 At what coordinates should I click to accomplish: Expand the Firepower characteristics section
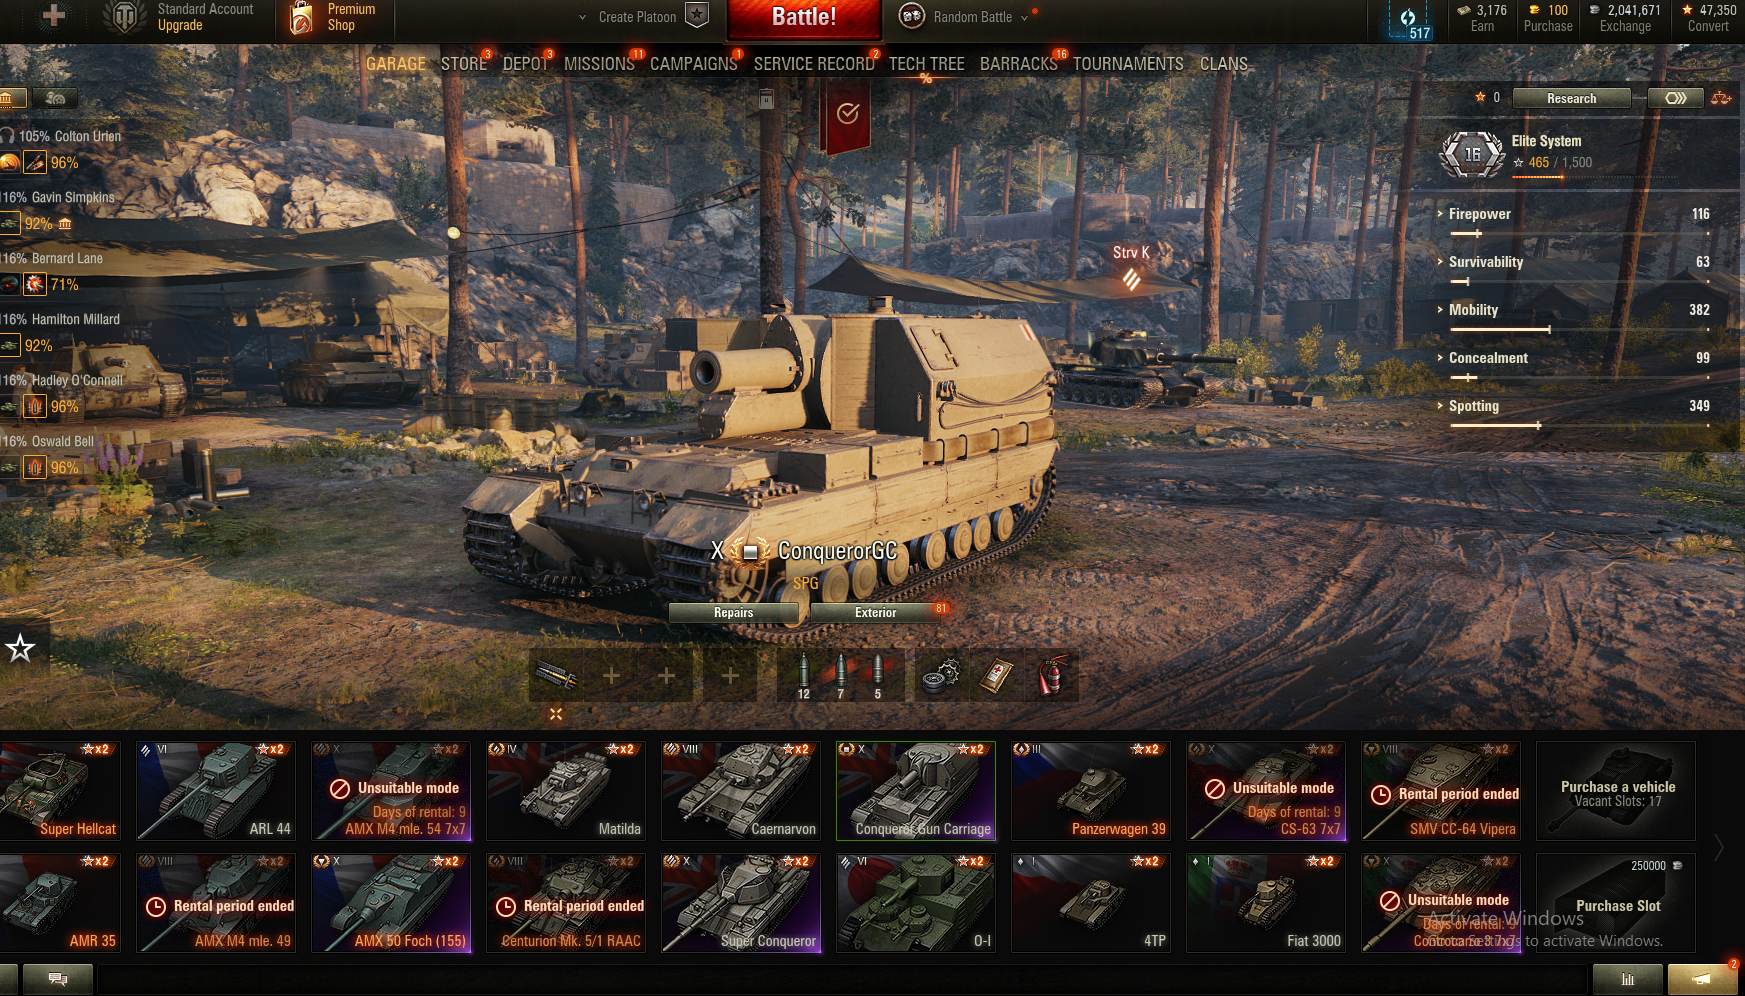pyautogui.click(x=1478, y=214)
